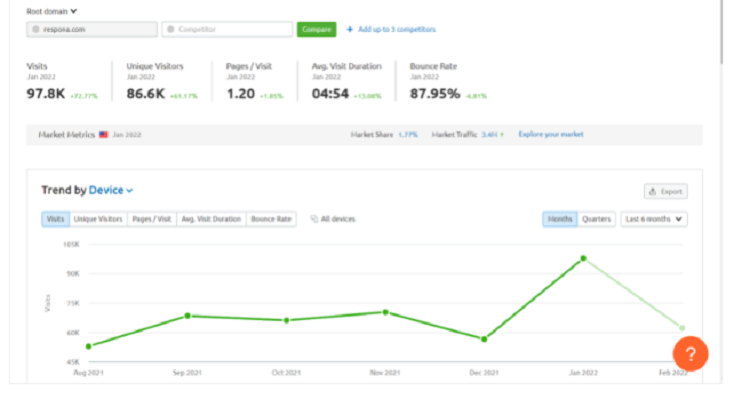Click the 87.95% Bounce Rate value
The height and width of the screenshot is (399, 750).
coord(435,93)
